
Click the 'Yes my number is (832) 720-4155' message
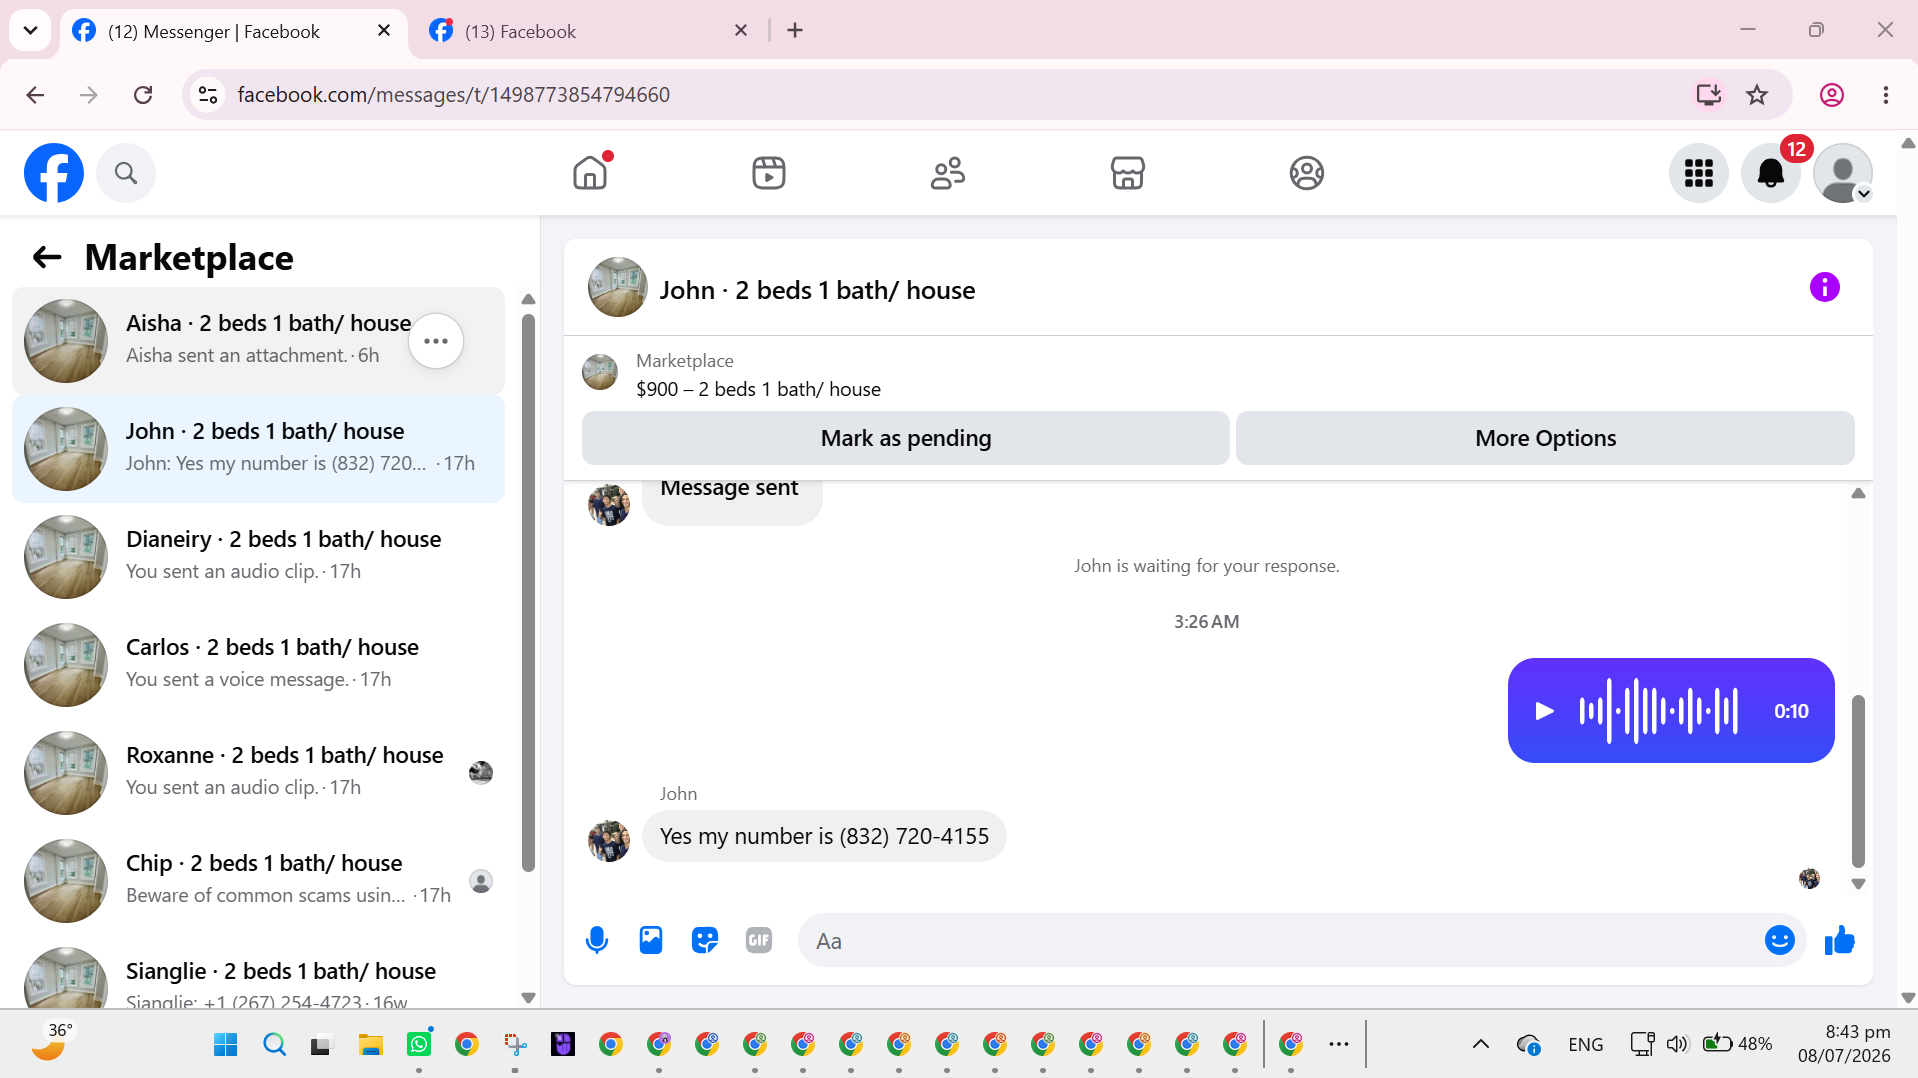pyautogui.click(x=824, y=836)
